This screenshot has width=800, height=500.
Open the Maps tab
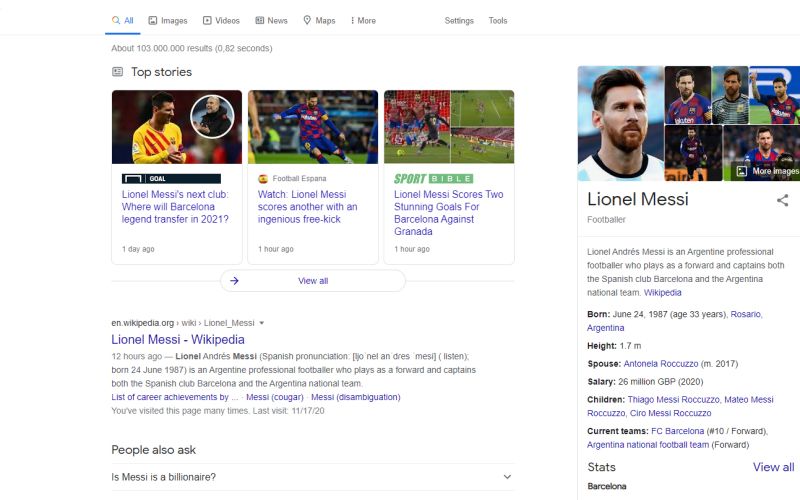(x=319, y=20)
